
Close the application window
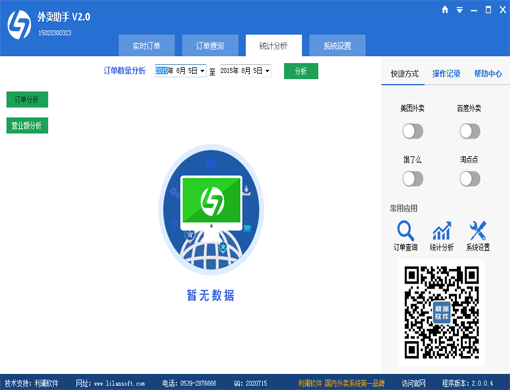pyautogui.click(x=503, y=10)
